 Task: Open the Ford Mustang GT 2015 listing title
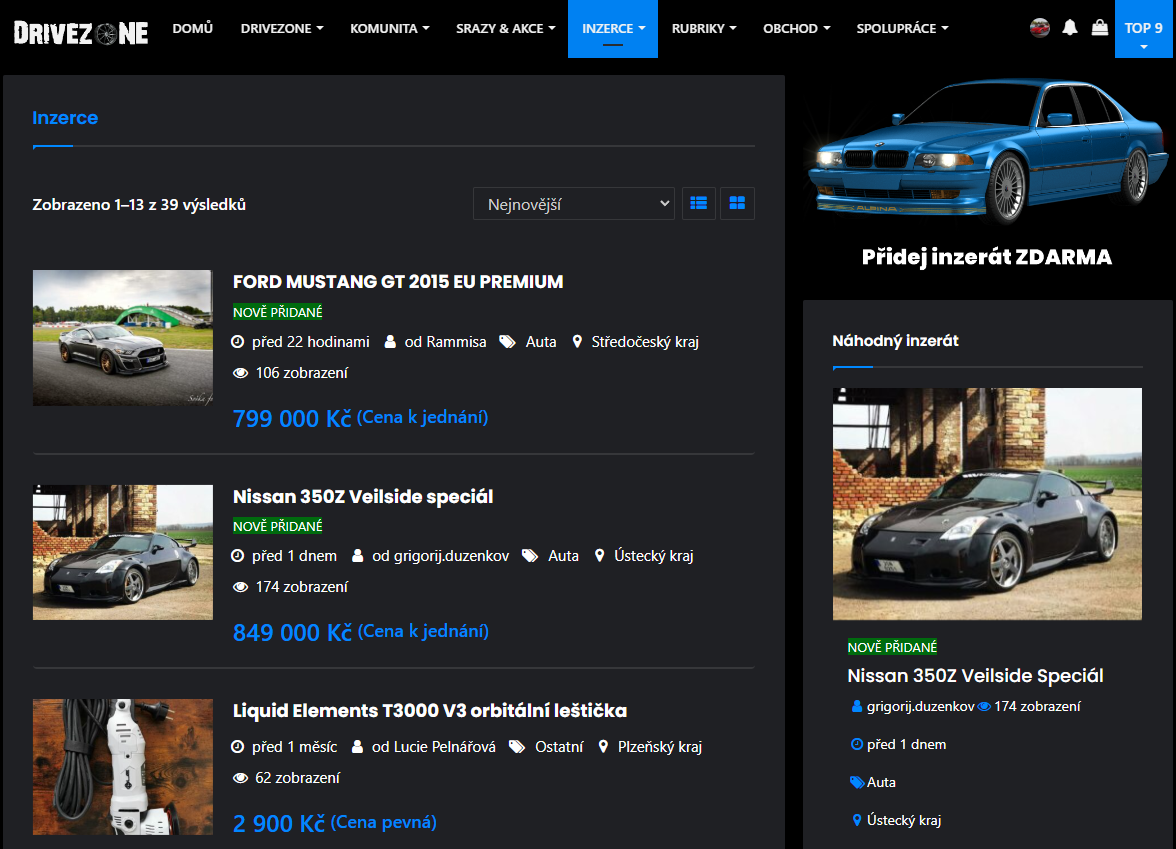(398, 282)
